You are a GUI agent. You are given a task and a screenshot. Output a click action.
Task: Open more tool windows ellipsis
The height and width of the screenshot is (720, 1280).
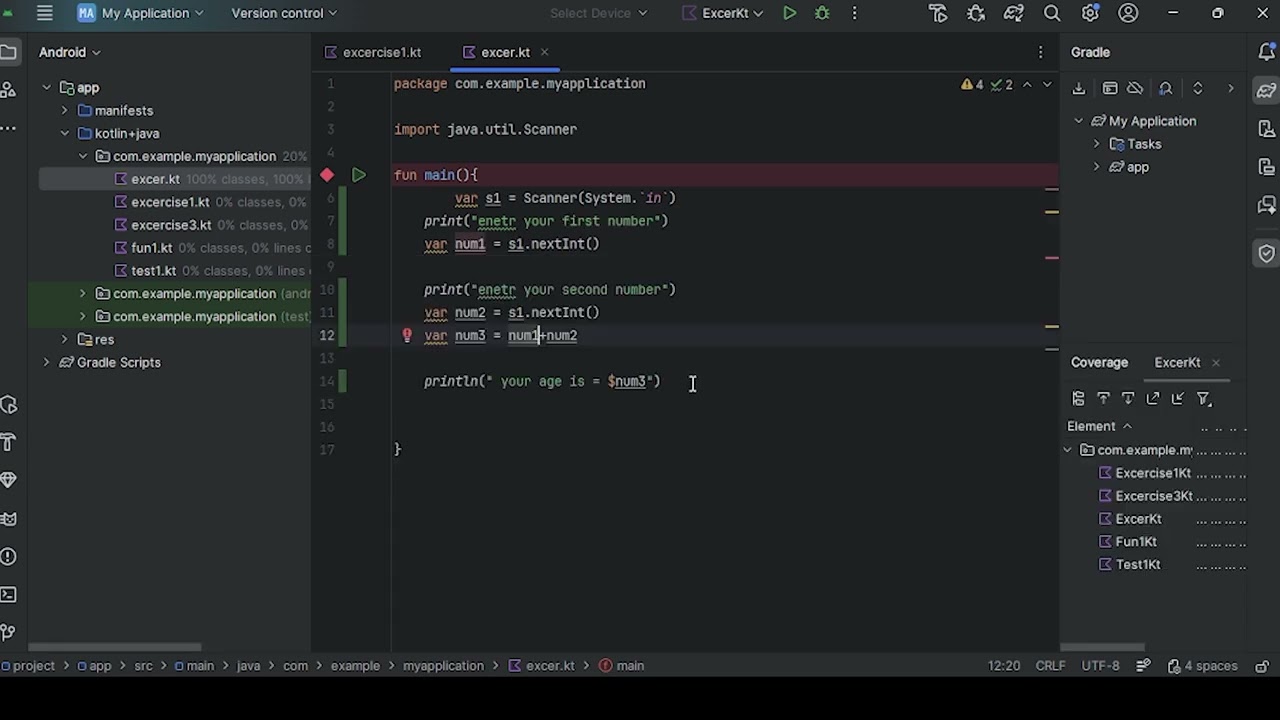coord(8,128)
